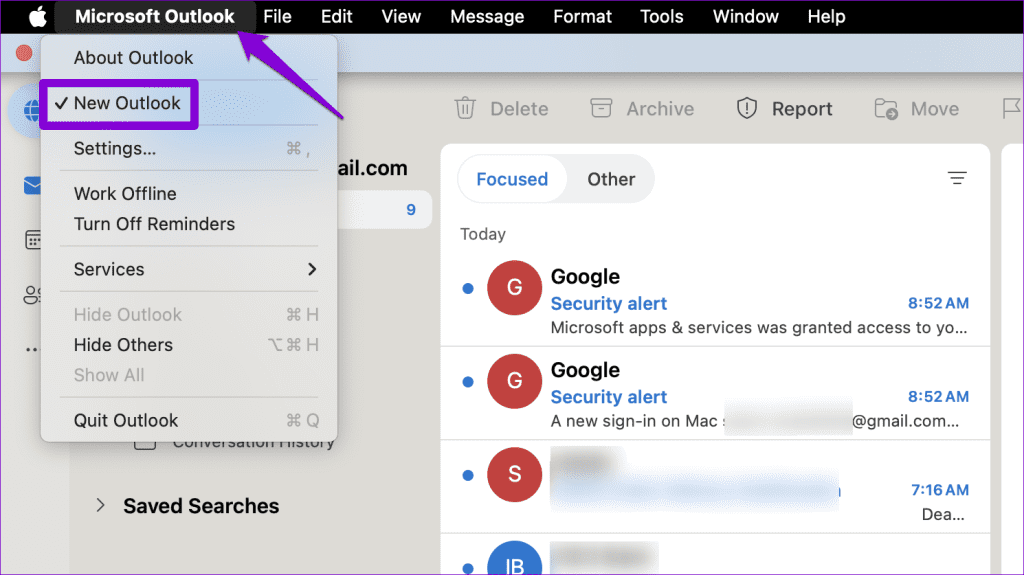The height and width of the screenshot is (575, 1024).
Task: Open the People contacts view
Action: tap(32, 295)
